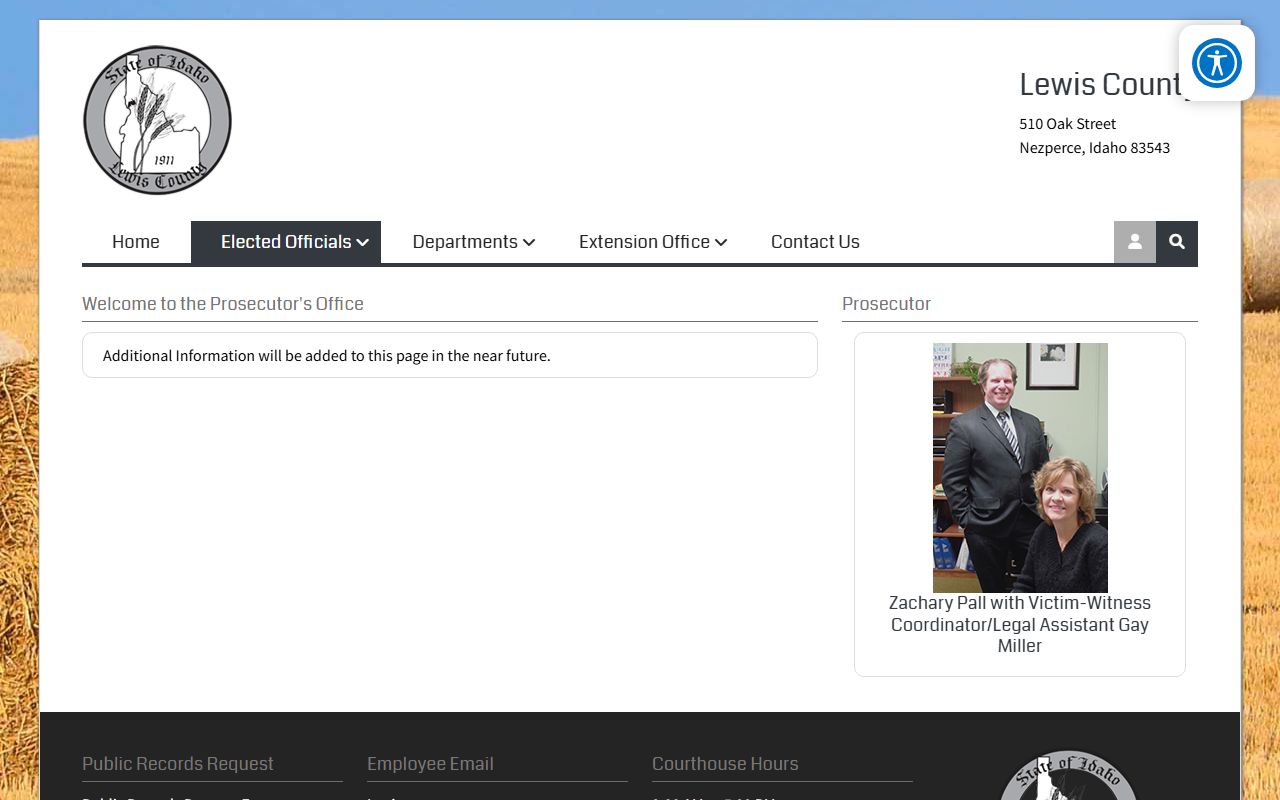The height and width of the screenshot is (800, 1280).
Task: Click the '510 Oak Street' address line
Action: (1068, 124)
